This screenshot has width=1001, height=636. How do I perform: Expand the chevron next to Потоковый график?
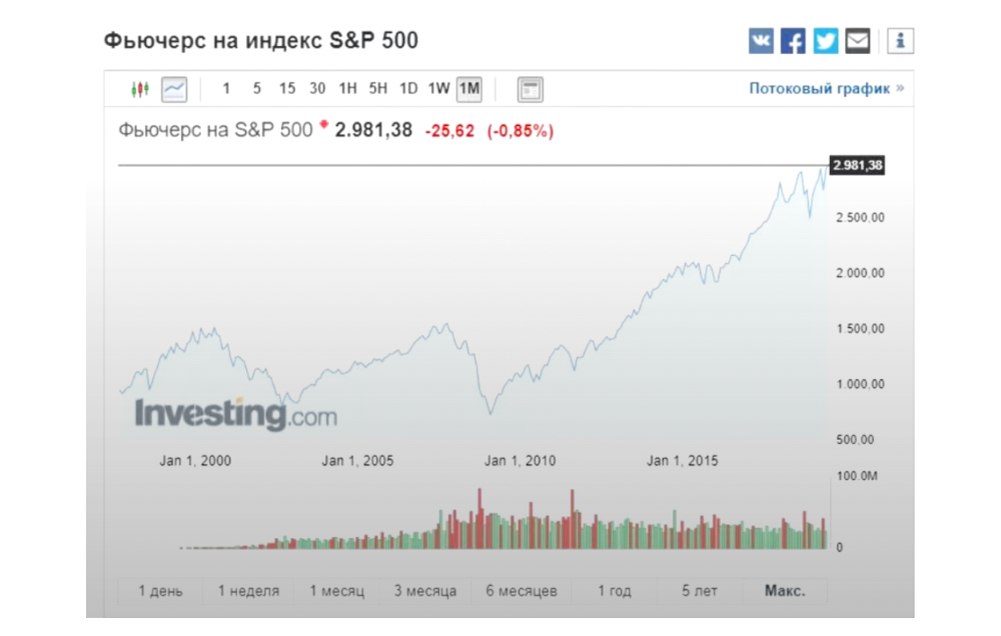click(x=899, y=88)
